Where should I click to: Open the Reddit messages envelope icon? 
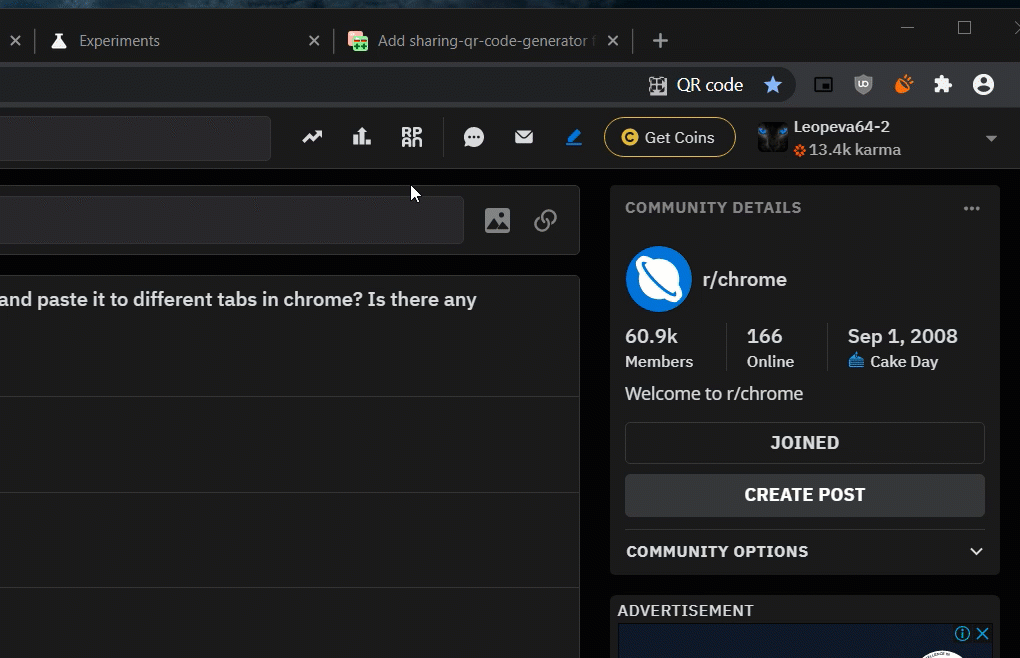point(524,137)
